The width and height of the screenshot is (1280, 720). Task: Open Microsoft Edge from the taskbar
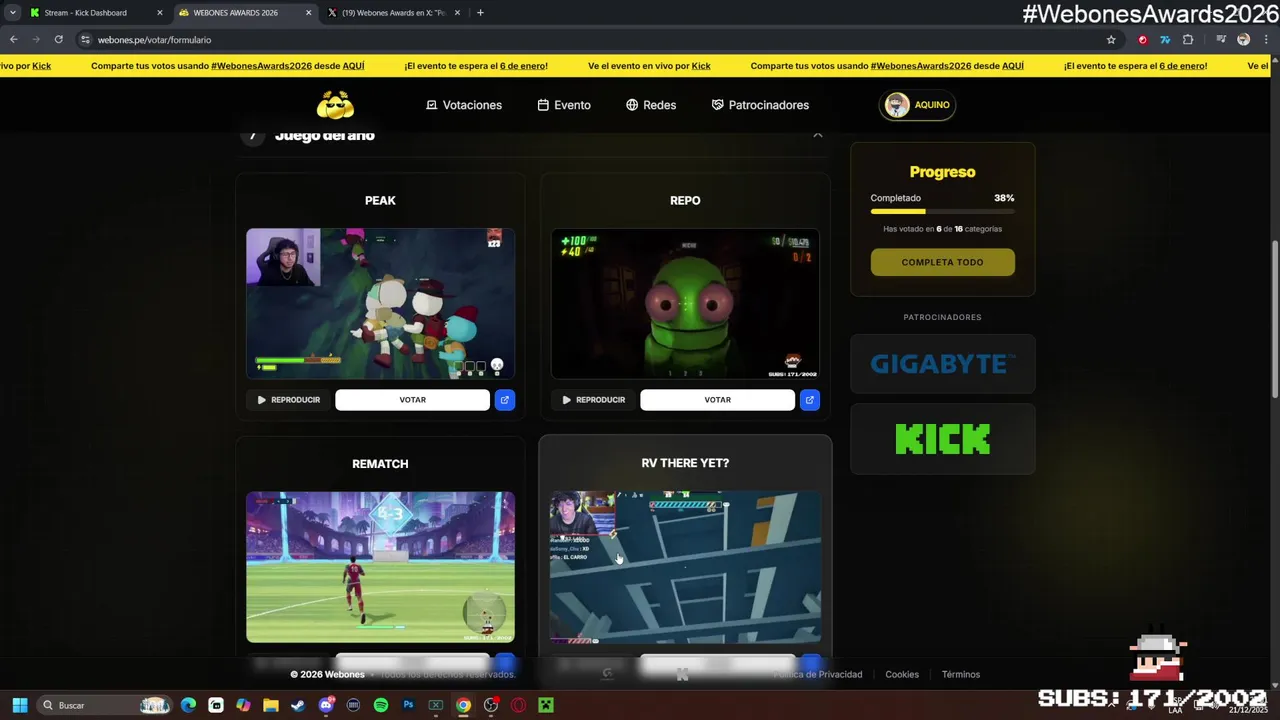click(189, 705)
